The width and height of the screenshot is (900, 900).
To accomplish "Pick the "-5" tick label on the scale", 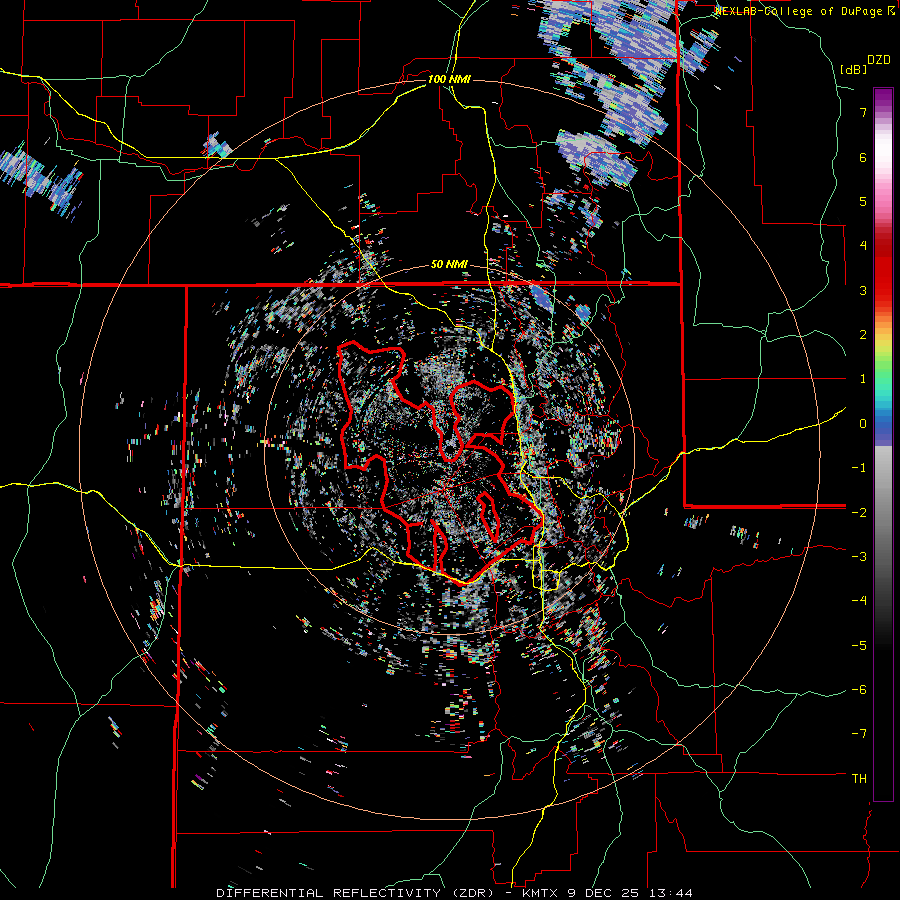I will coord(859,645).
